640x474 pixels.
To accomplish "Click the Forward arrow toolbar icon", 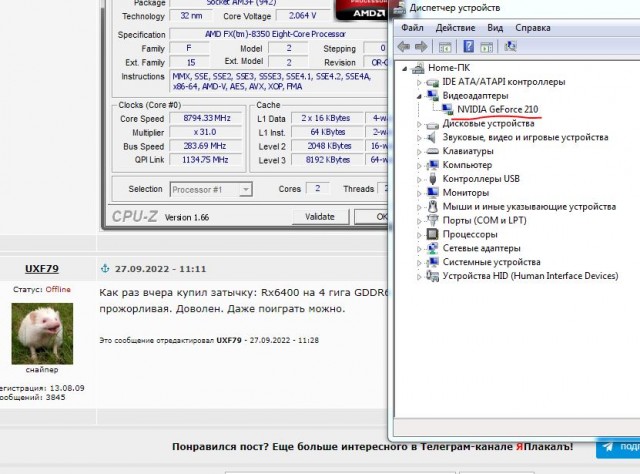I will tap(421, 47).
